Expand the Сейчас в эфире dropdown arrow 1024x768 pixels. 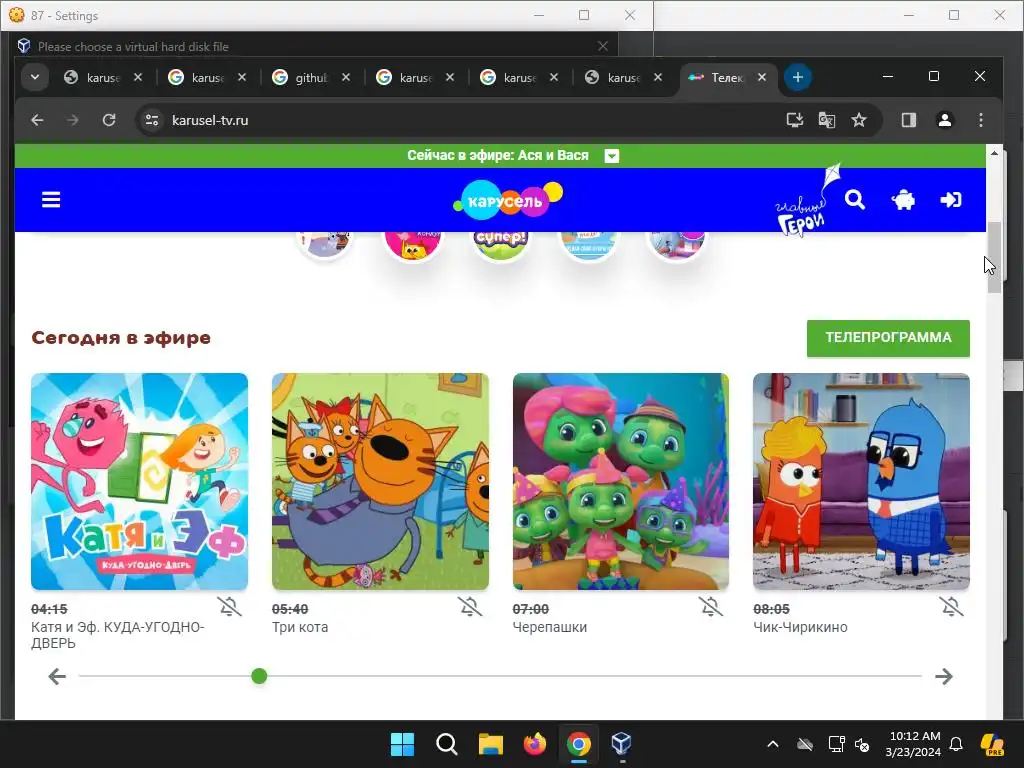[x=612, y=156]
